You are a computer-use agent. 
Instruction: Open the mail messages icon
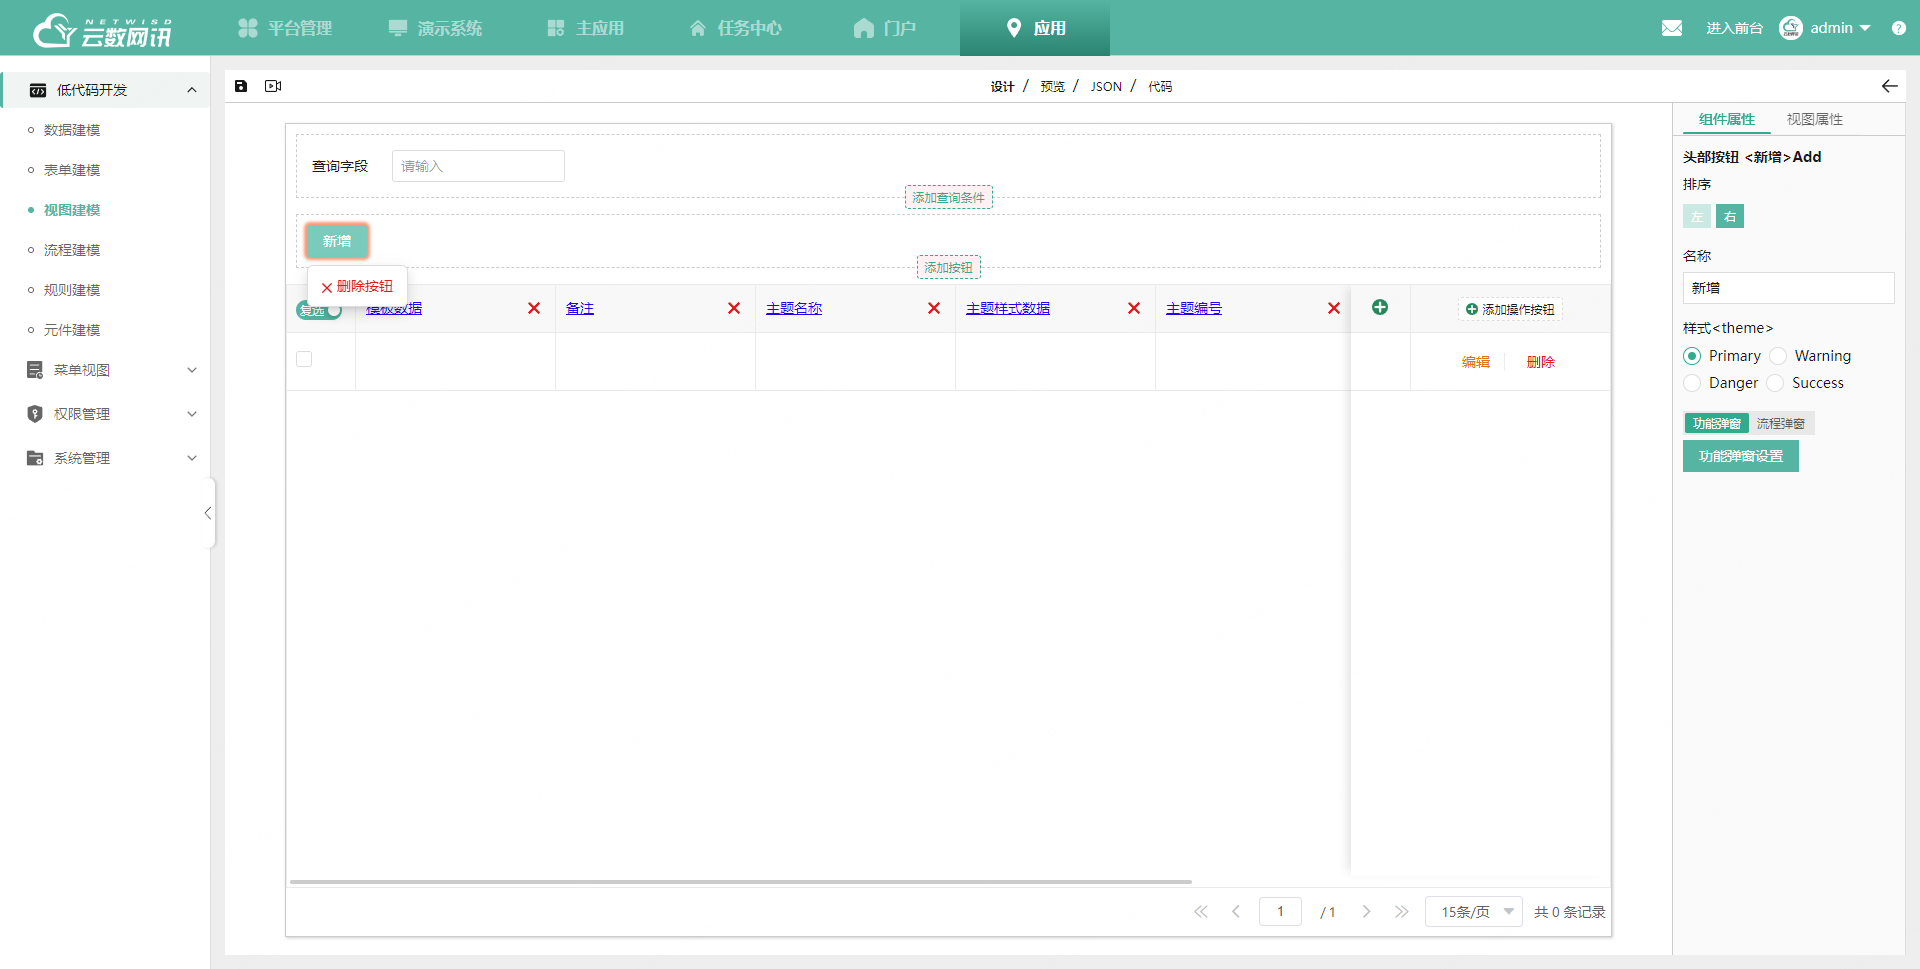(1672, 28)
